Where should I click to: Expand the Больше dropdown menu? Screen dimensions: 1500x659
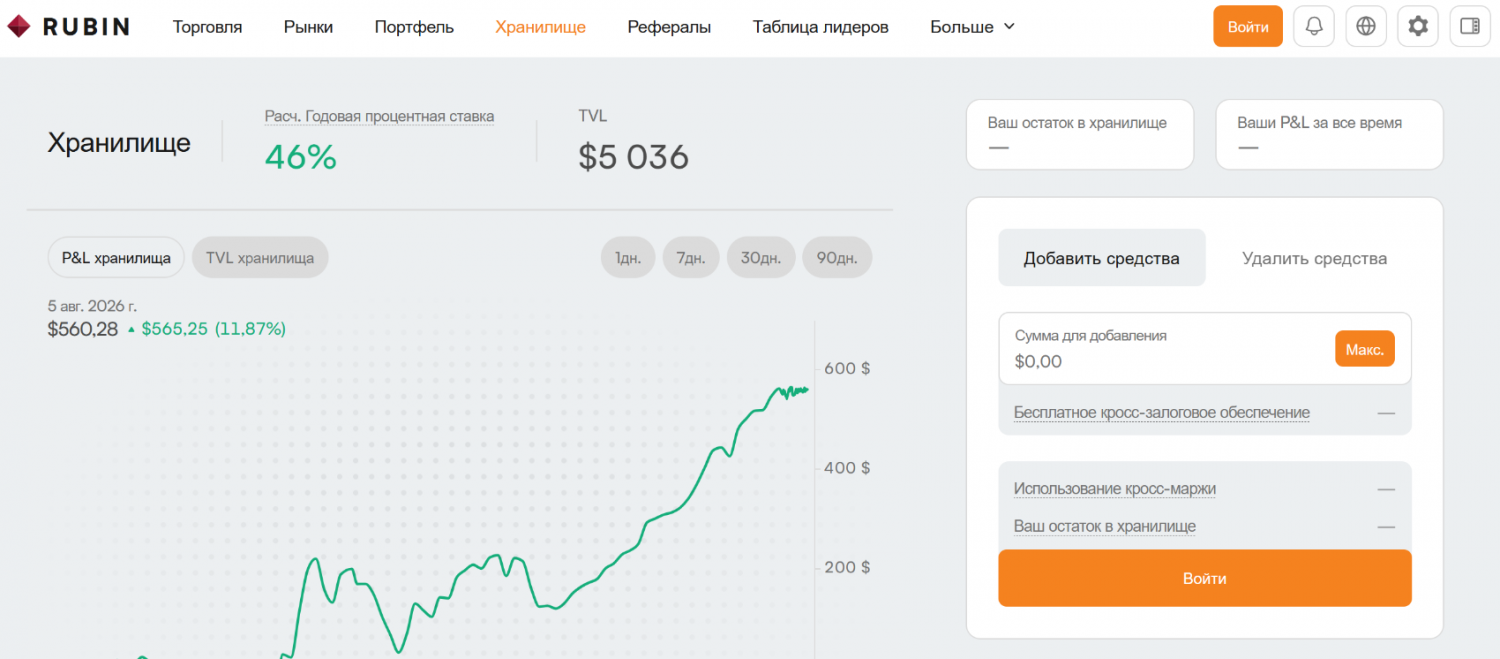click(972, 27)
